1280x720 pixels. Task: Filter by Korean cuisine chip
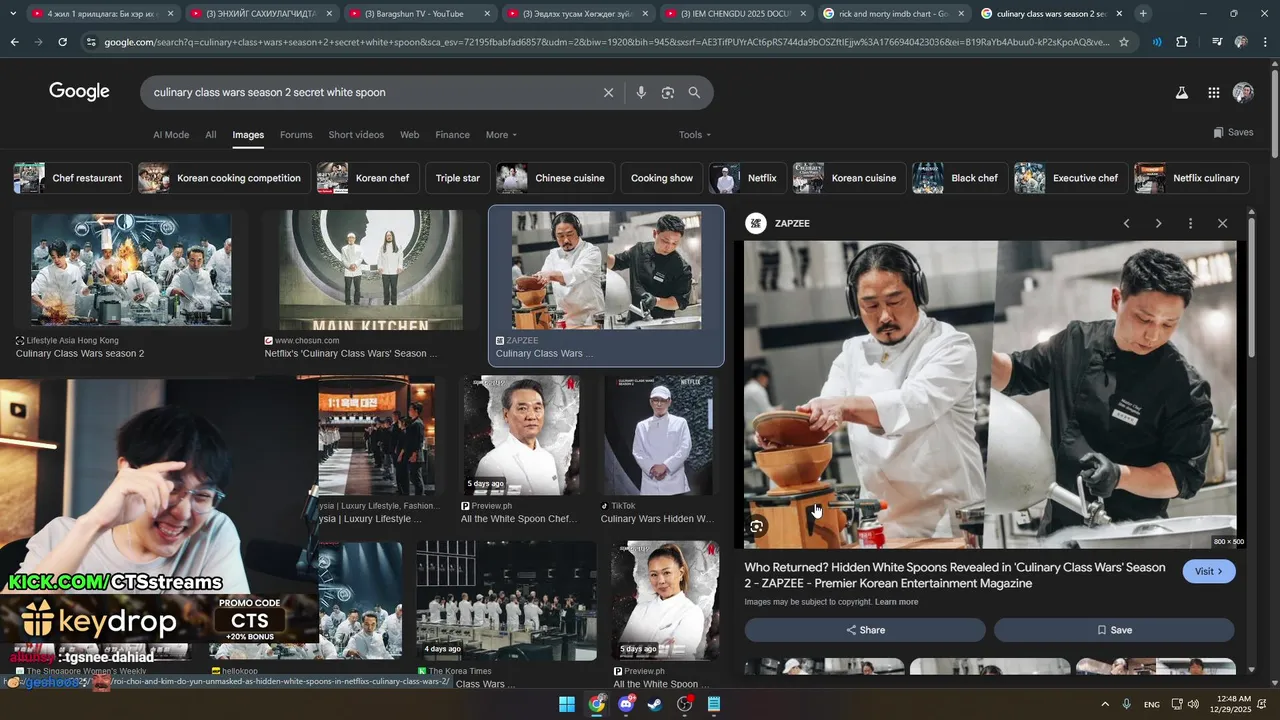(x=849, y=178)
